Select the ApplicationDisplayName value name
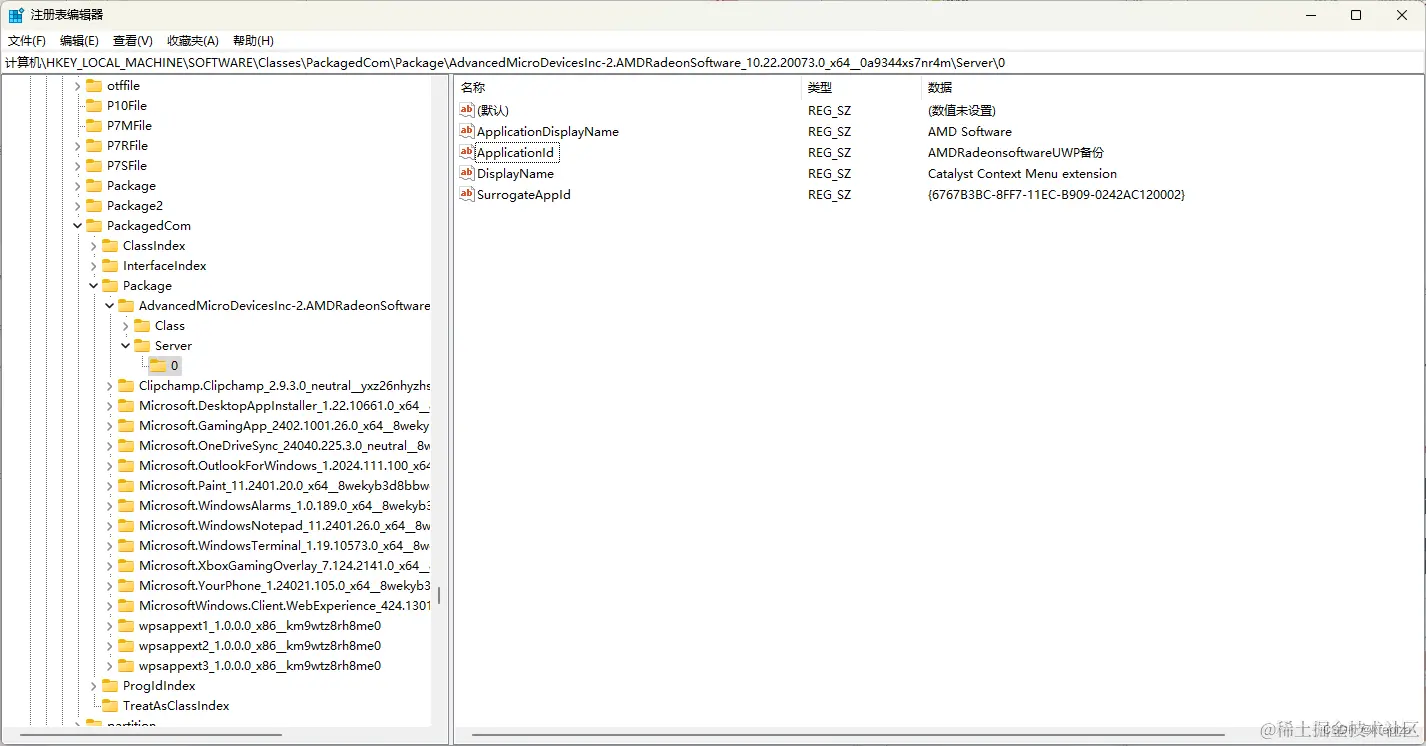The width and height of the screenshot is (1426, 746). click(x=548, y=132)
